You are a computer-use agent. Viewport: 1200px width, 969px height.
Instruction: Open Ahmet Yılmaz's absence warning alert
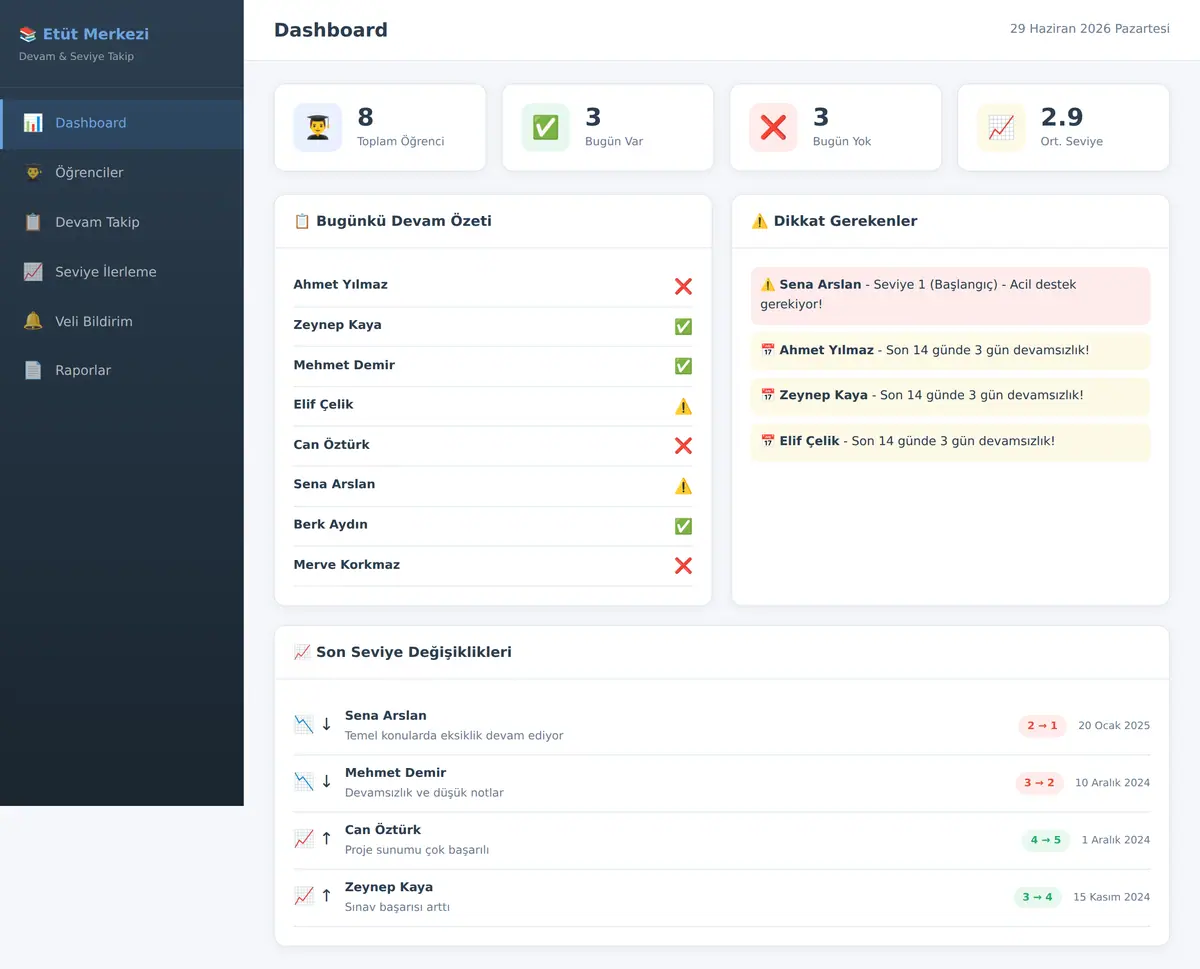950,351
